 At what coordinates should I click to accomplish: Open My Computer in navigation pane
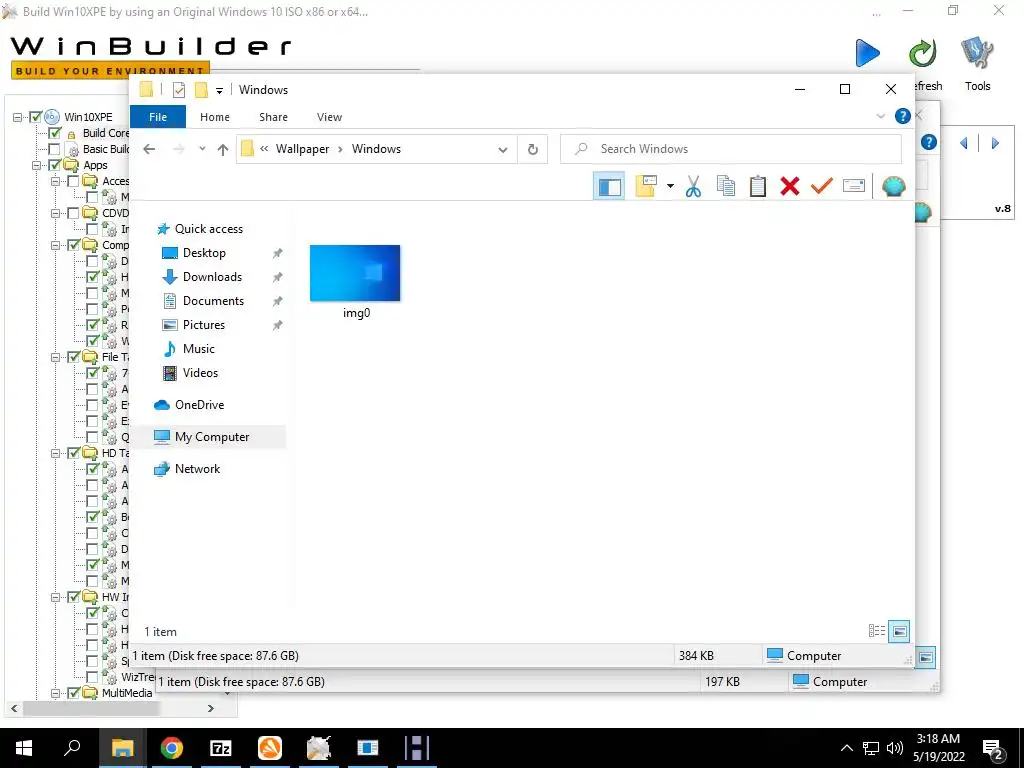point(212,437)
